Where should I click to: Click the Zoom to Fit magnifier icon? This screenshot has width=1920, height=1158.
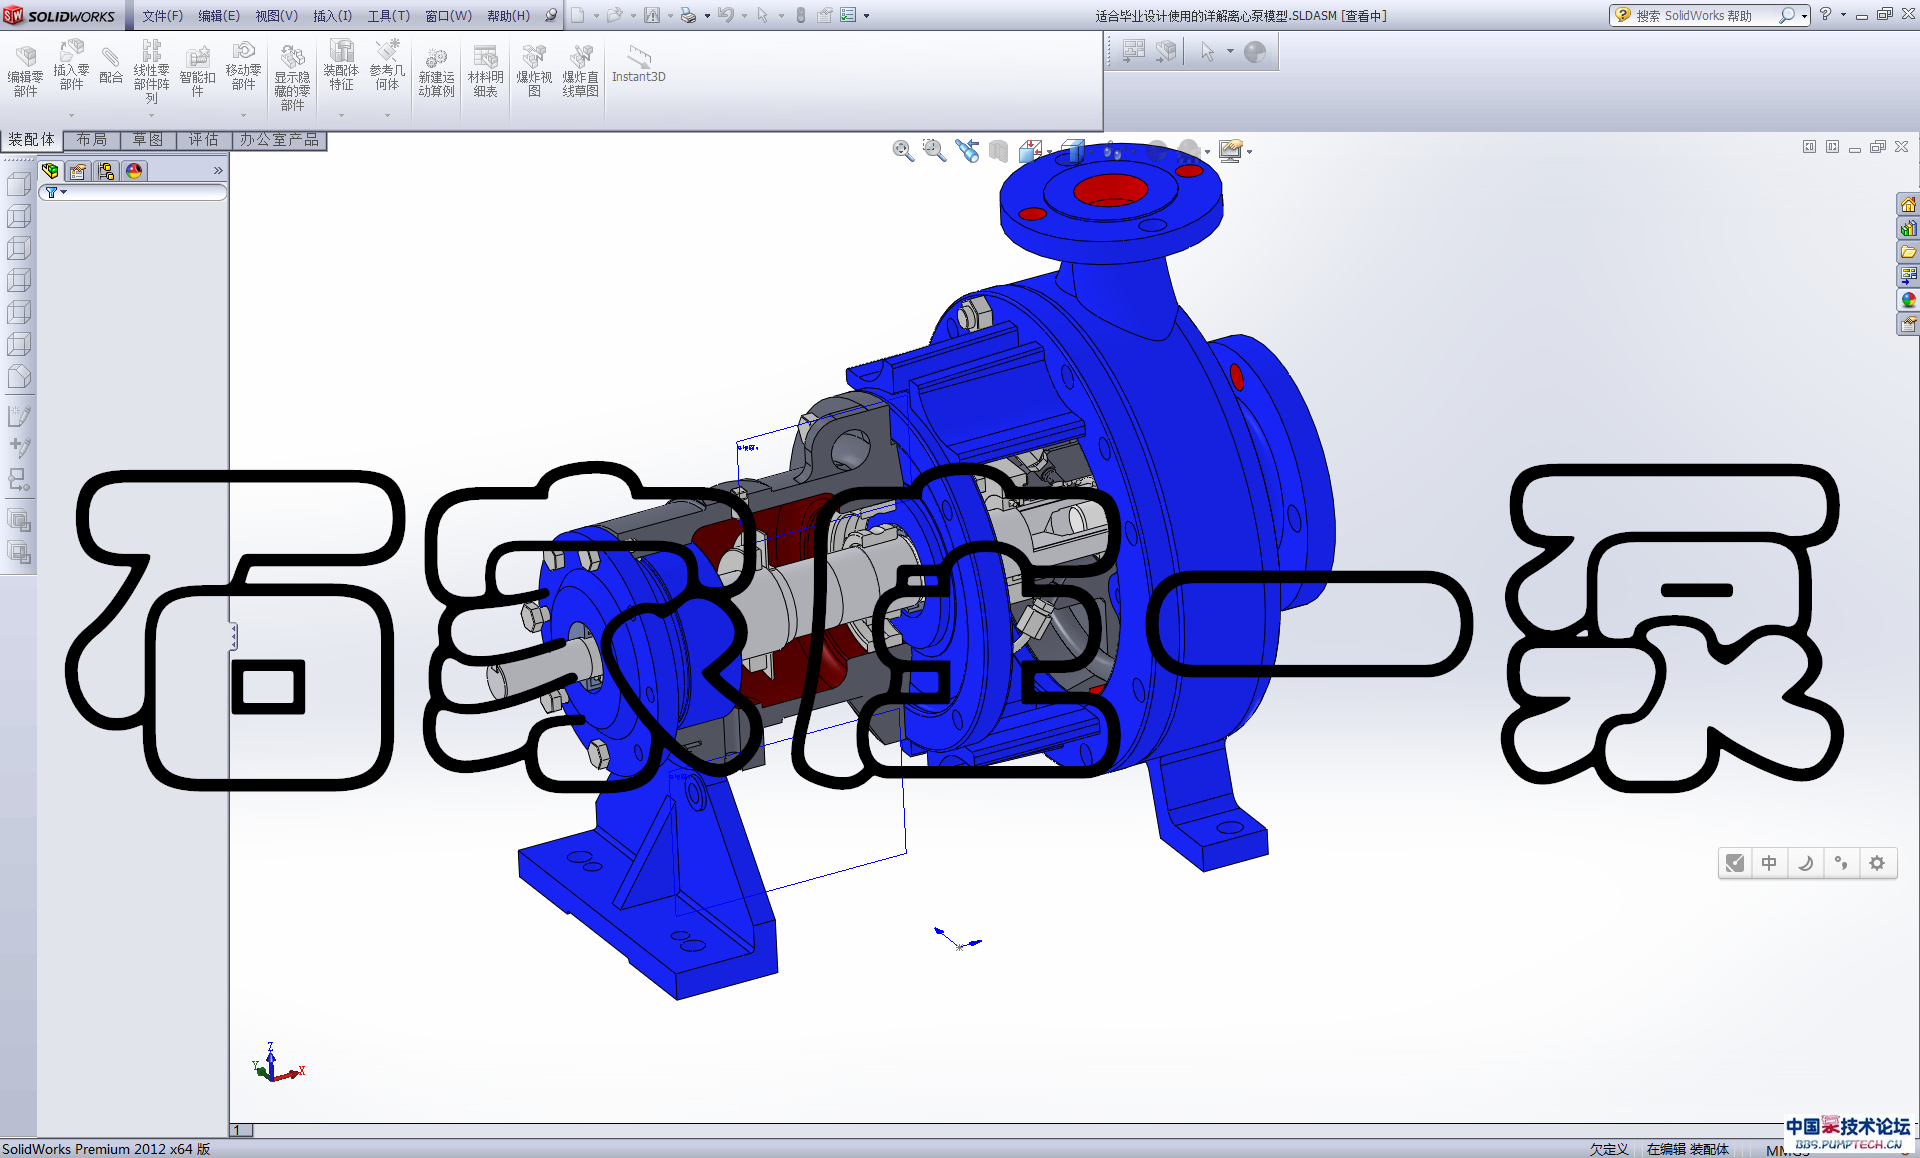(903, 150)
